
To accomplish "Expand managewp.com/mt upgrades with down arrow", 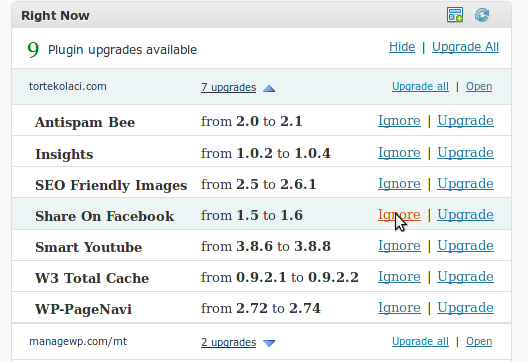I will click(269, 343).
